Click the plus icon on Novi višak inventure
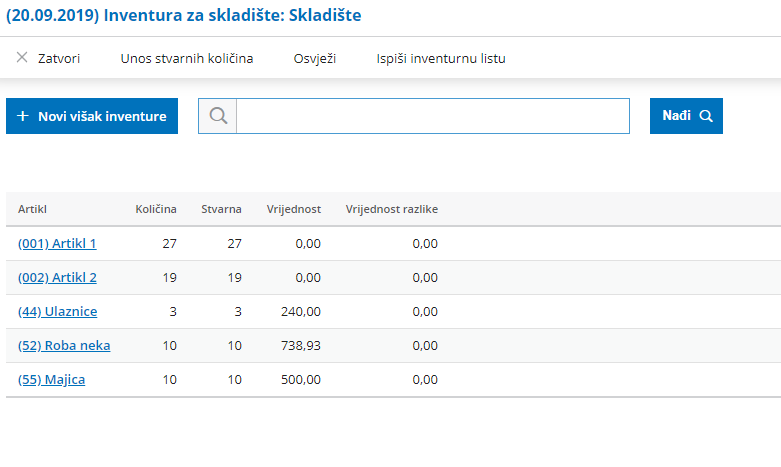Viewport: 781px width, 467px height. pos(22,116)
